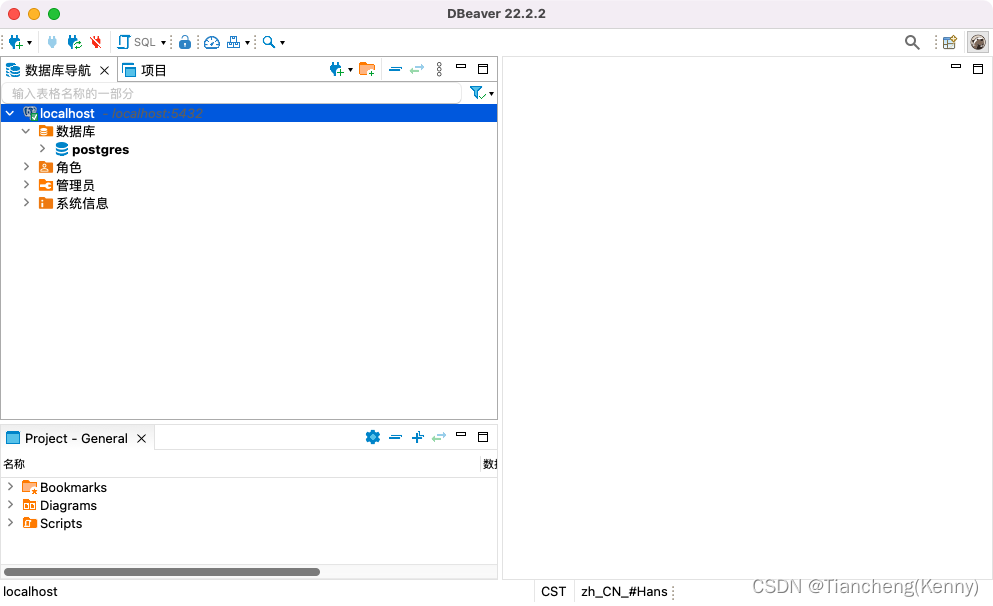
Task: Close the Project - General tab
Action: click(x=141, y=438)
